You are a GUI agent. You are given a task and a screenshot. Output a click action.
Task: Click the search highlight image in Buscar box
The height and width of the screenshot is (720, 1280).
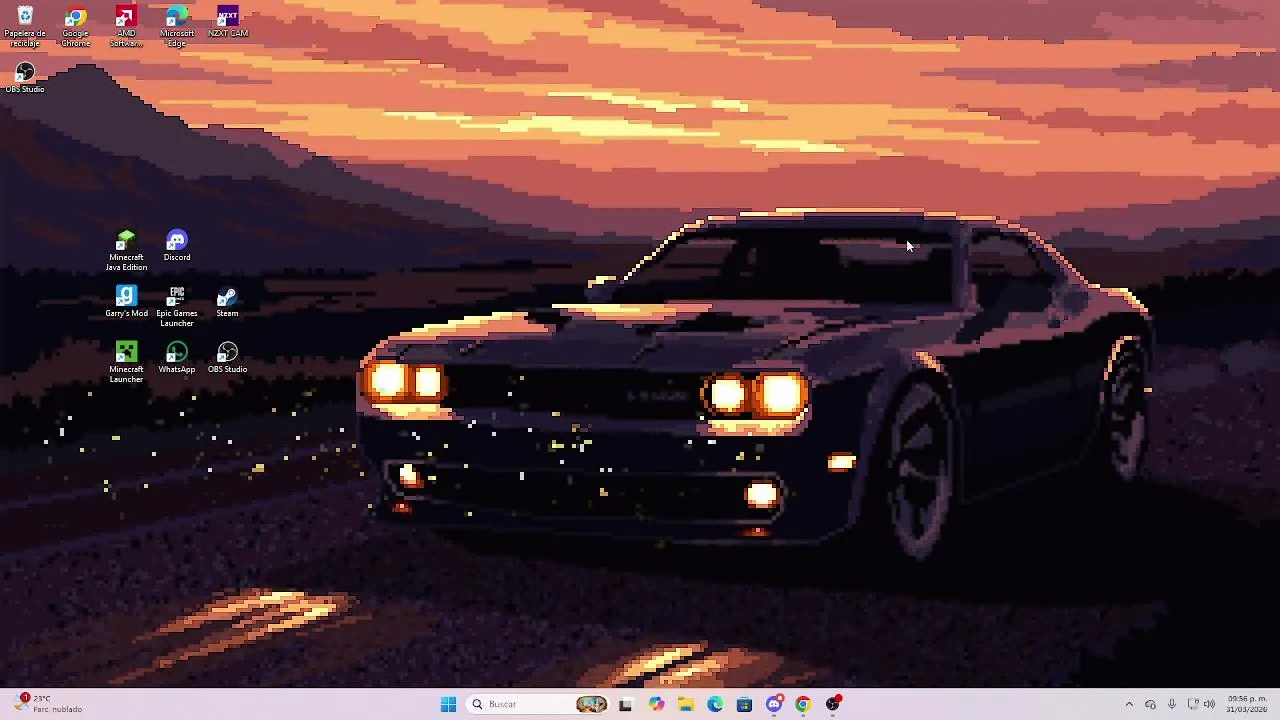[591, 704]
